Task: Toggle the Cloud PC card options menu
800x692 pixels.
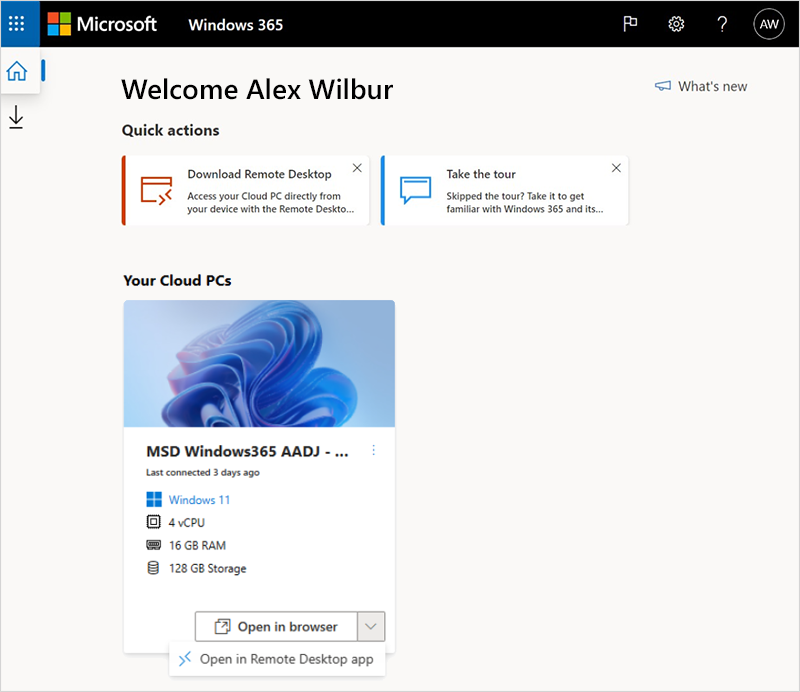Action: click(x=374, y=451)
